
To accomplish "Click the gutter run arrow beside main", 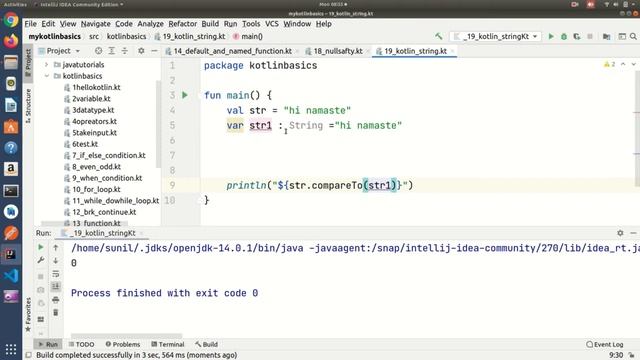I will (185, 95).
